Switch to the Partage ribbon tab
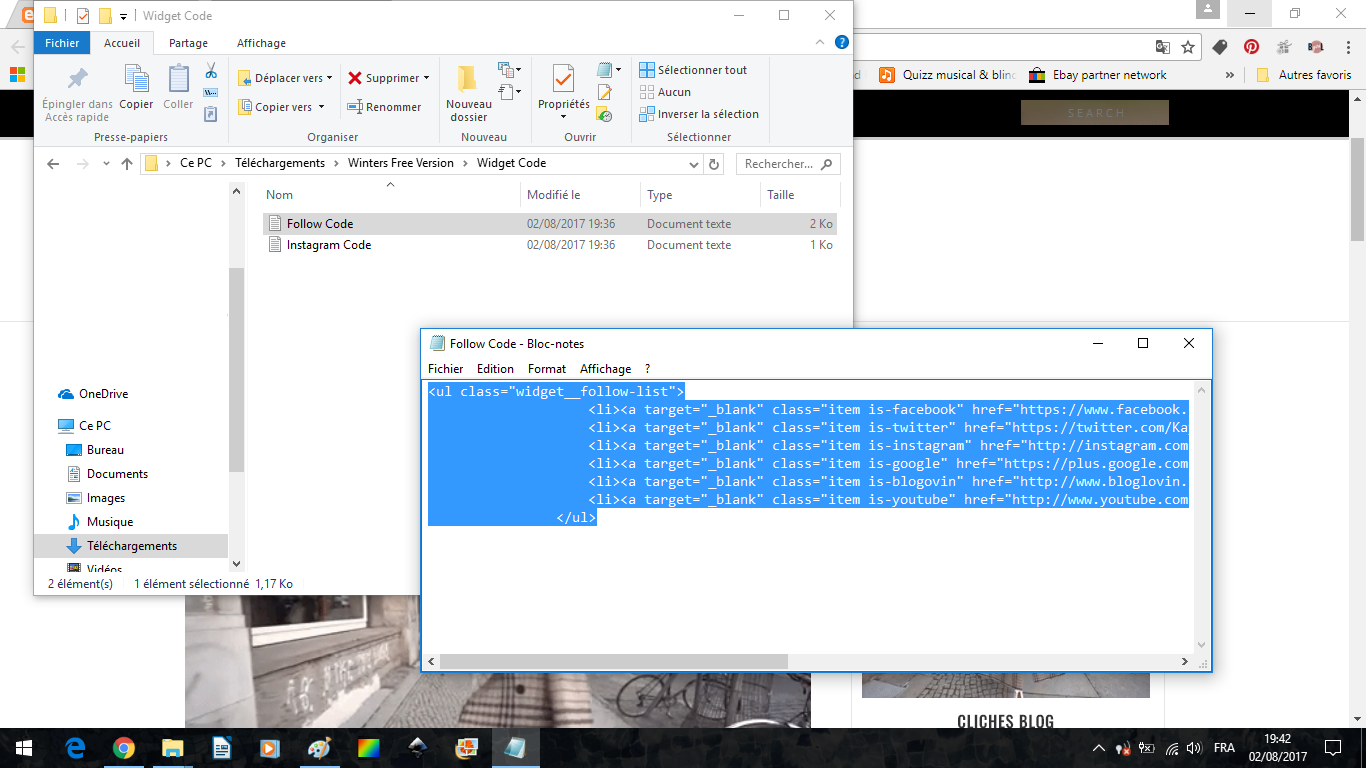The image size is (1366, 768). point(188,43)
